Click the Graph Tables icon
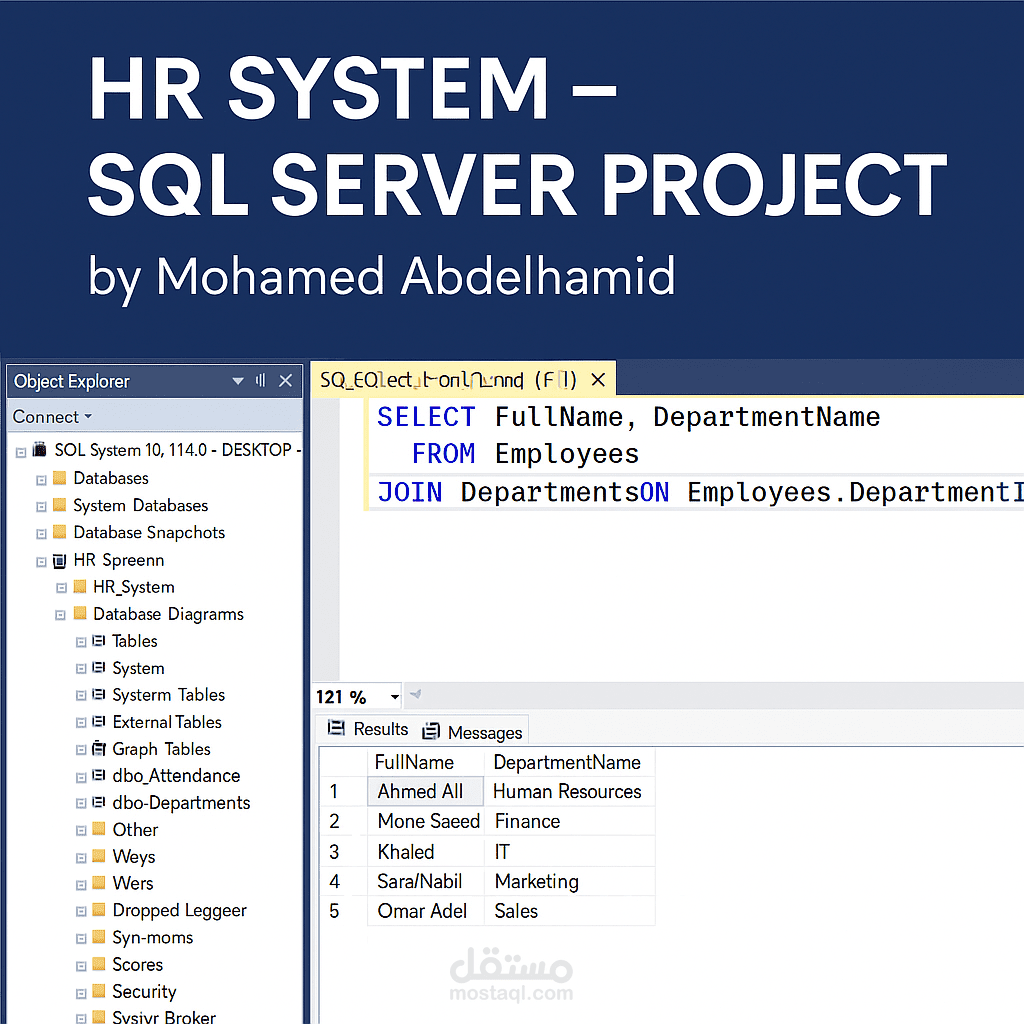 99,748
